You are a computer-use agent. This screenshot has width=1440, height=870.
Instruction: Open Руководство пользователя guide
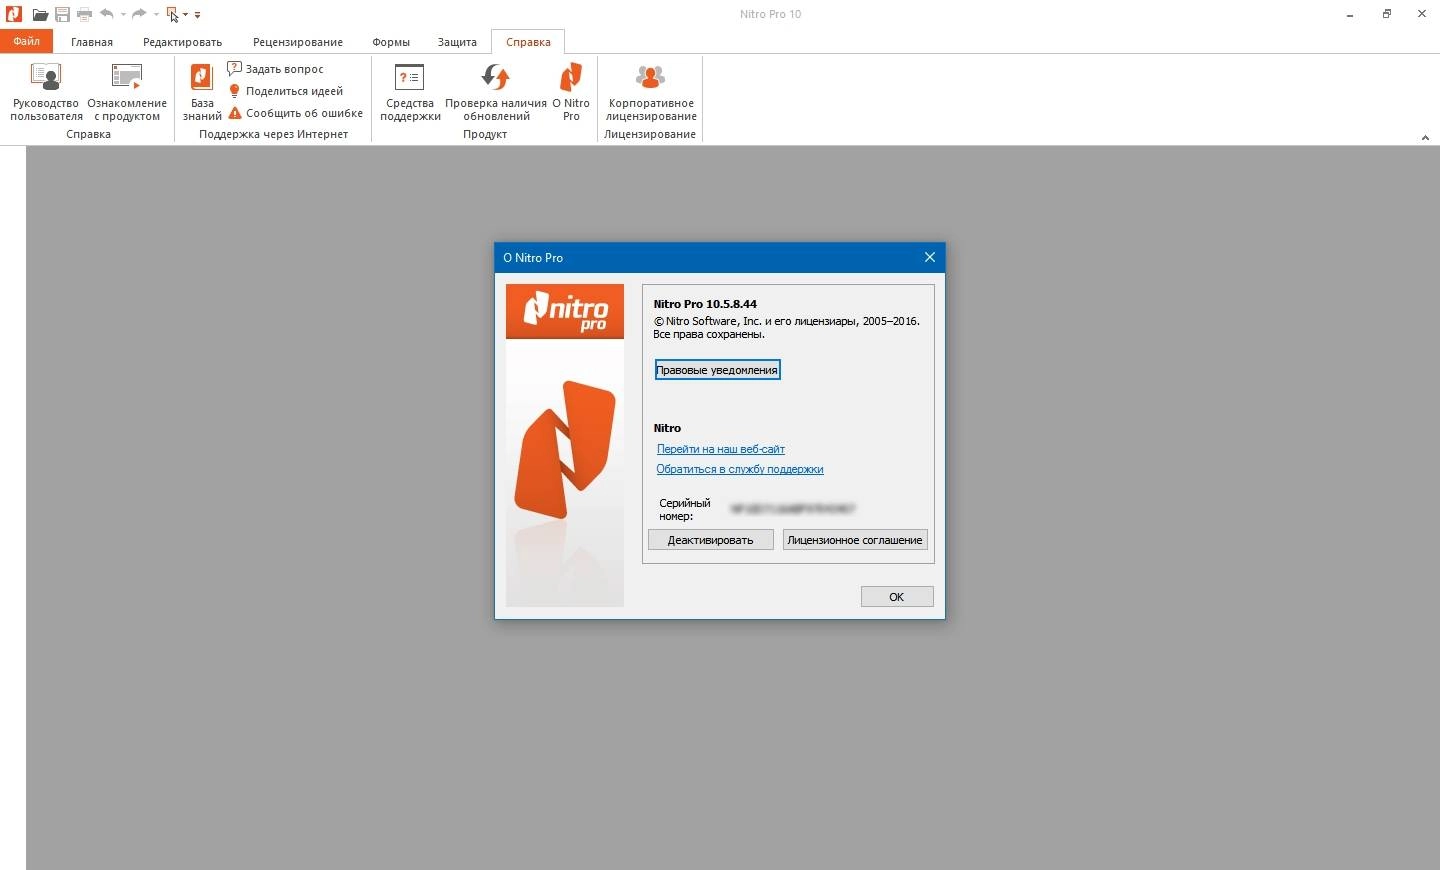tap(46, 92)
